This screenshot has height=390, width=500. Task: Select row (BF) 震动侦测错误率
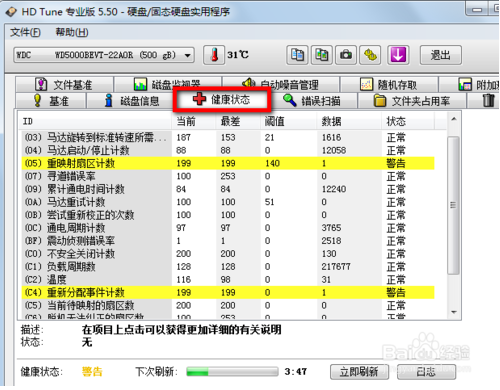point(228,241)
